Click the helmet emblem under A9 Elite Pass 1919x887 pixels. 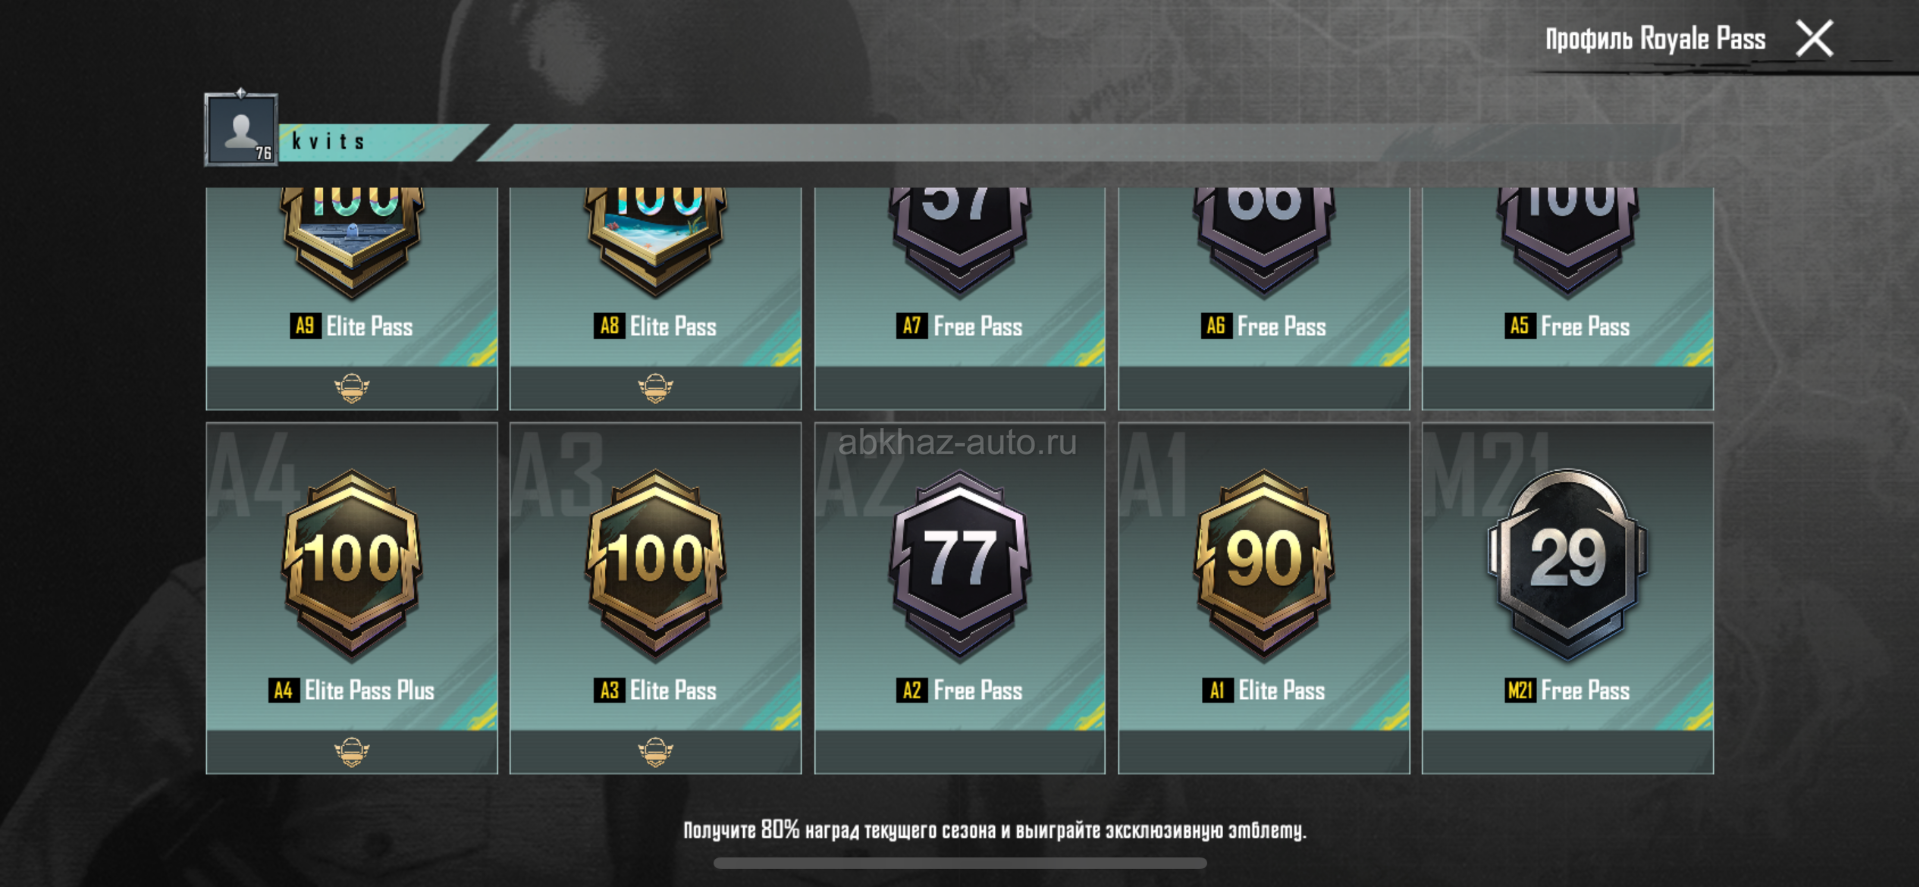click(352, 387)
